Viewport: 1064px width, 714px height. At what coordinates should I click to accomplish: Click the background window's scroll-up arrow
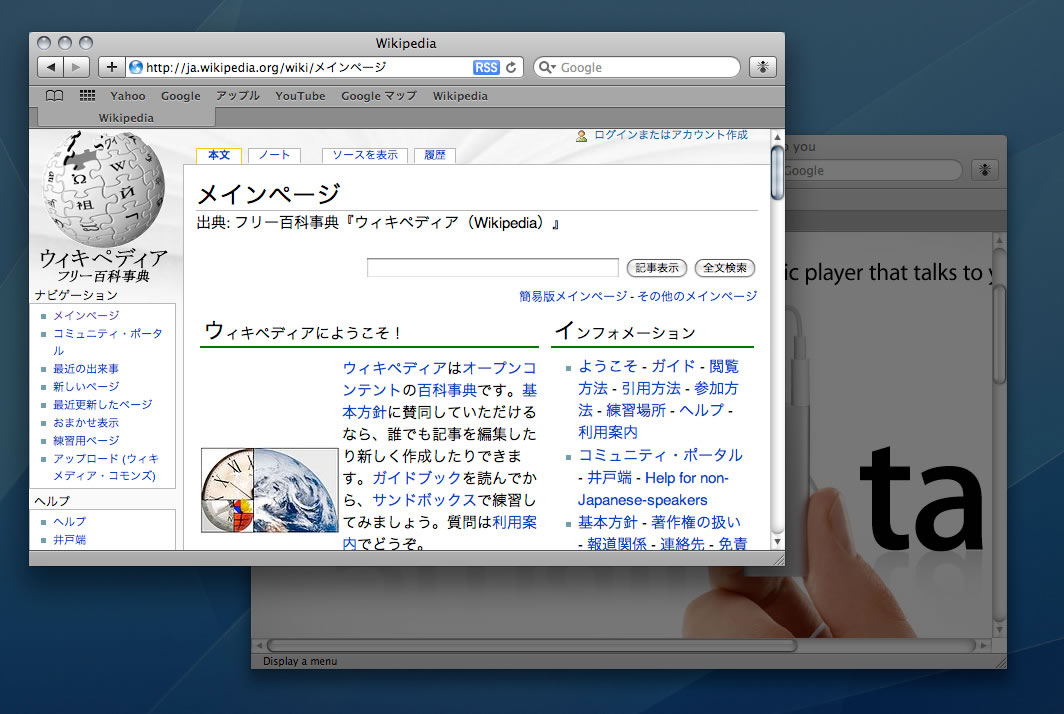(x=999, y=240)
